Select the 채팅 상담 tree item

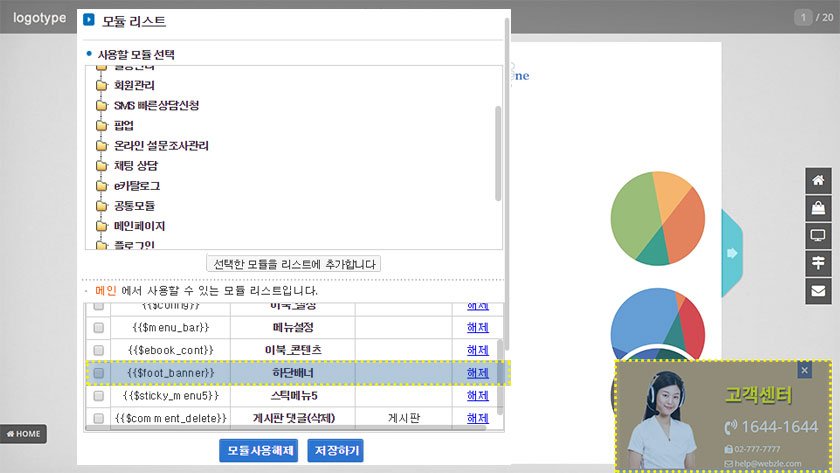136,165
